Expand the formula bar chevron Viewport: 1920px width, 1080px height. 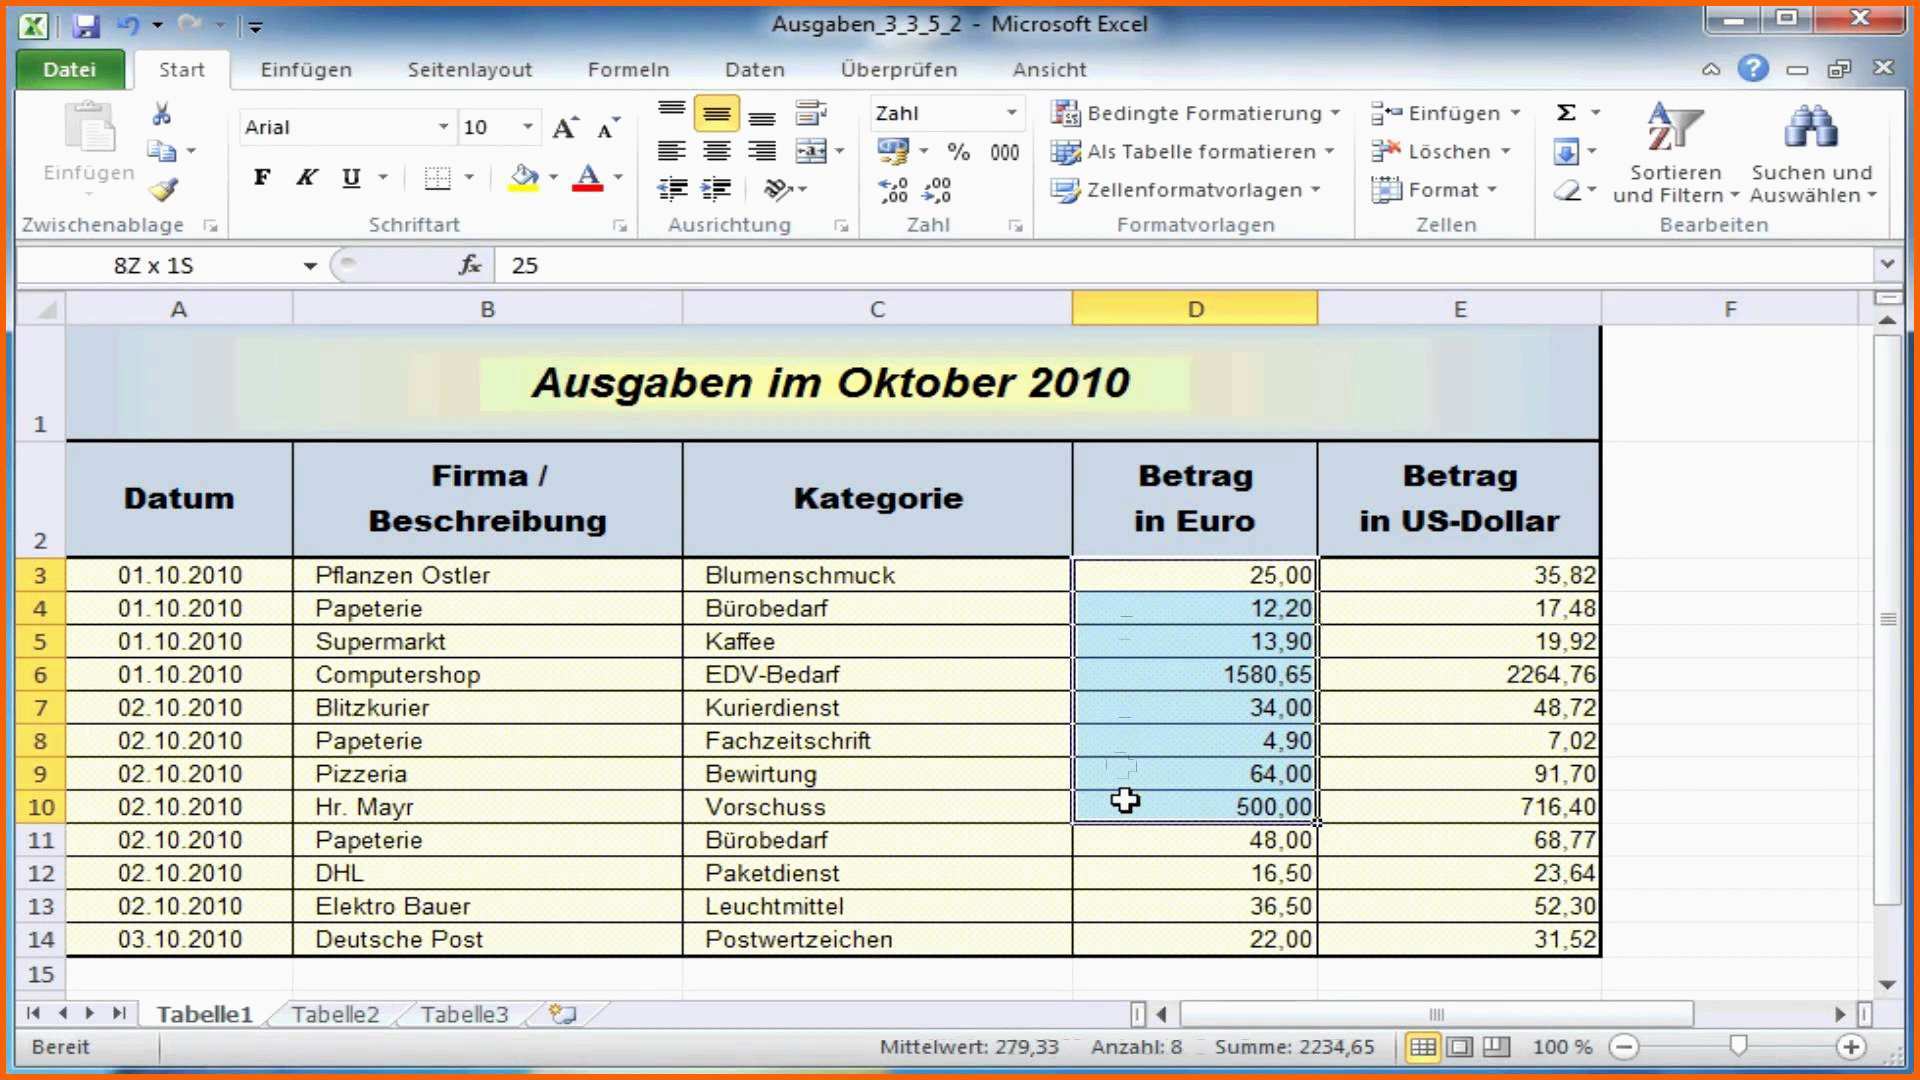point(1887,264)
